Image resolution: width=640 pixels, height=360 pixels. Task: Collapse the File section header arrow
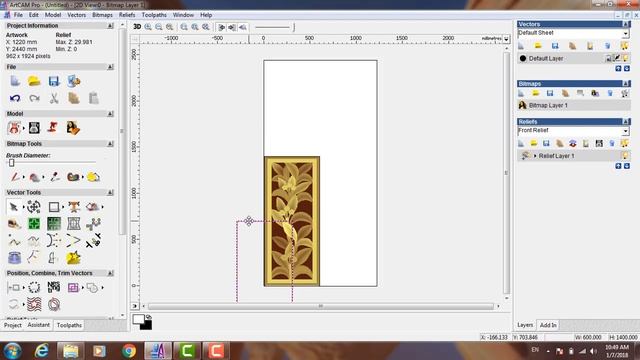[x=110, y=67]
